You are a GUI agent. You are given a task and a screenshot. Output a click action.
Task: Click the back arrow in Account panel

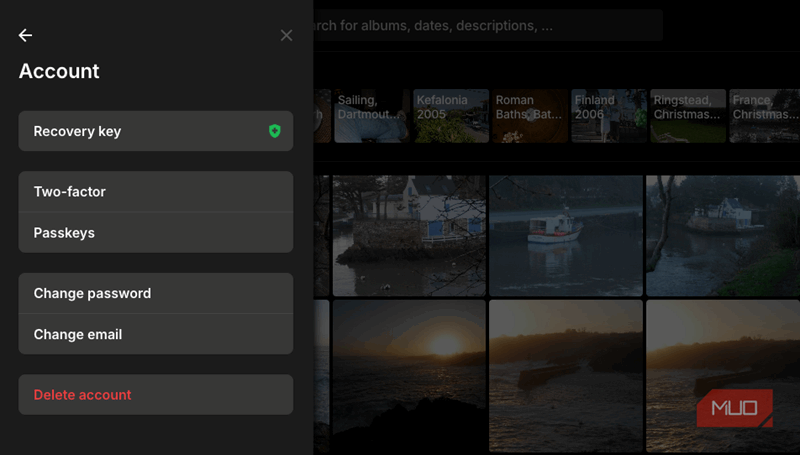(x=26, y=35)
